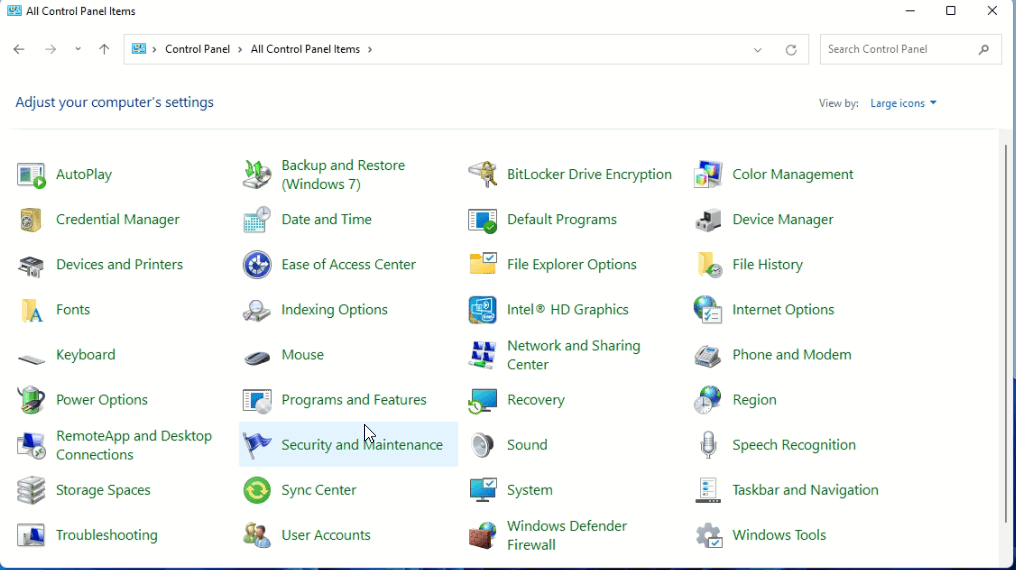
Task: Expand the address bar history dropdown
Action: coord(757,50)
